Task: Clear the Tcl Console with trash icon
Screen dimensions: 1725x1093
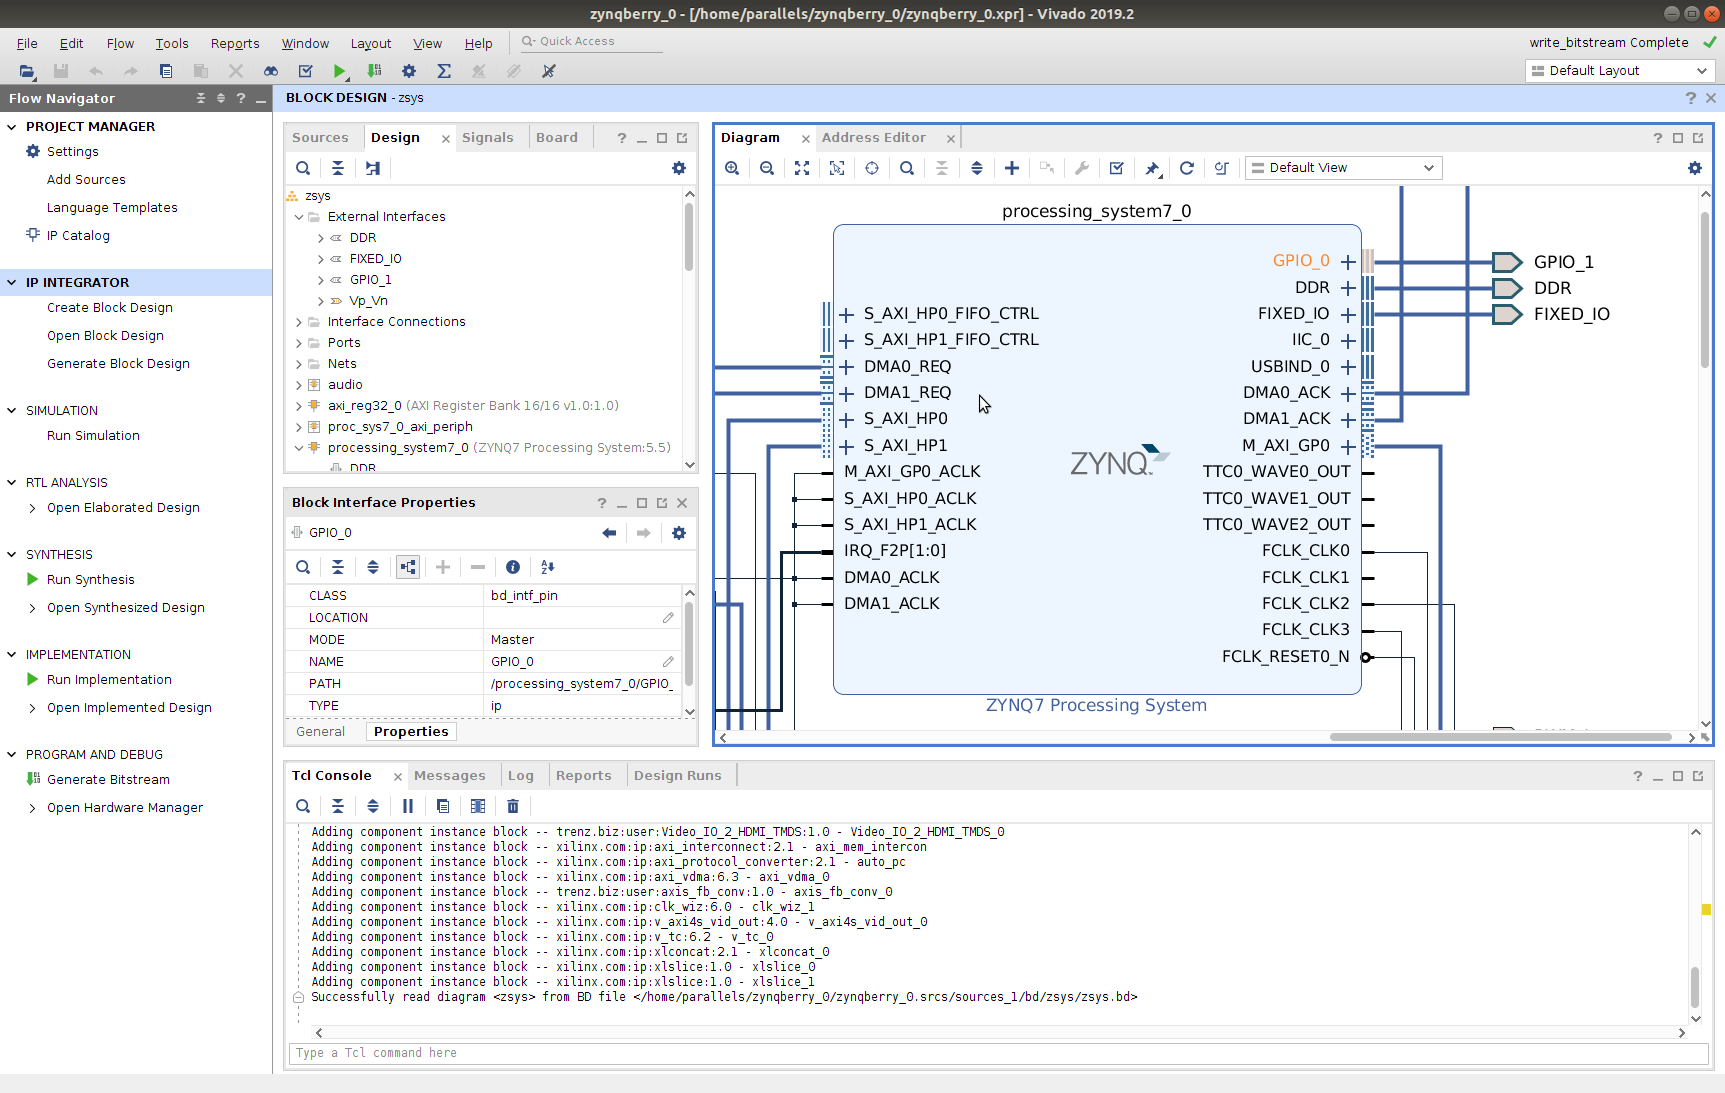Action: click(513, 806)
